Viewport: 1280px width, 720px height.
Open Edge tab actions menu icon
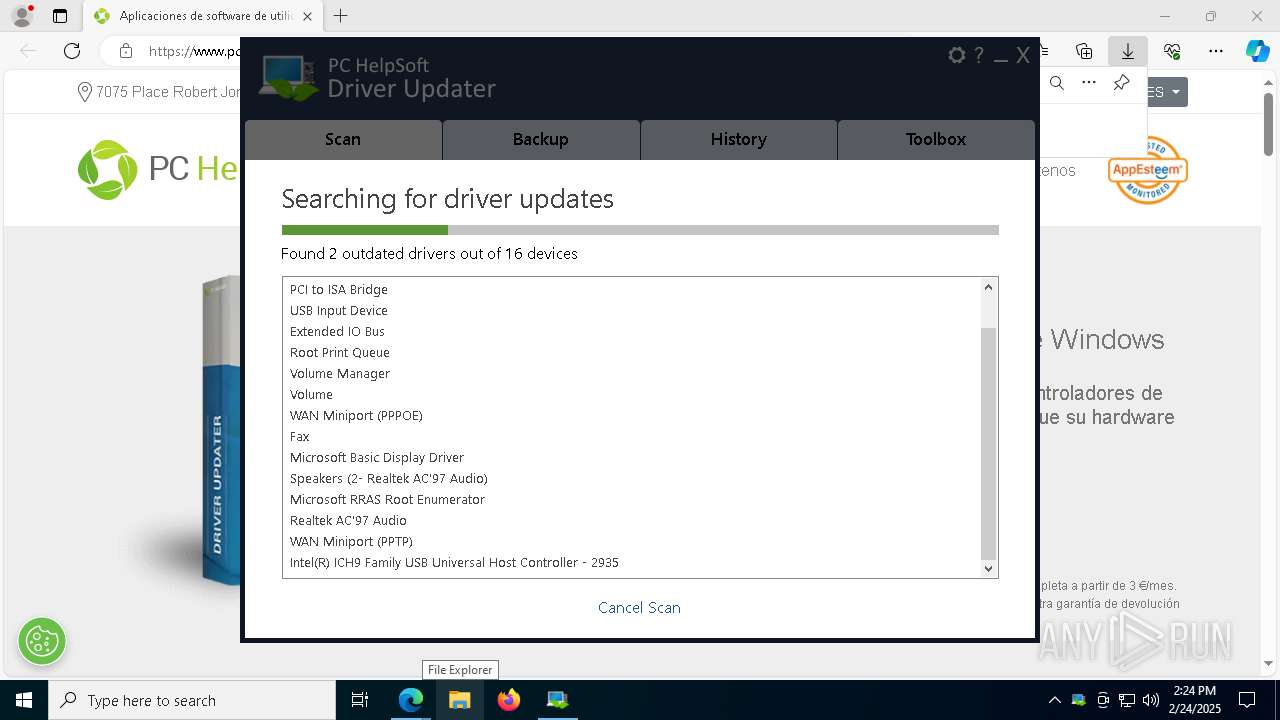[60, 16]
